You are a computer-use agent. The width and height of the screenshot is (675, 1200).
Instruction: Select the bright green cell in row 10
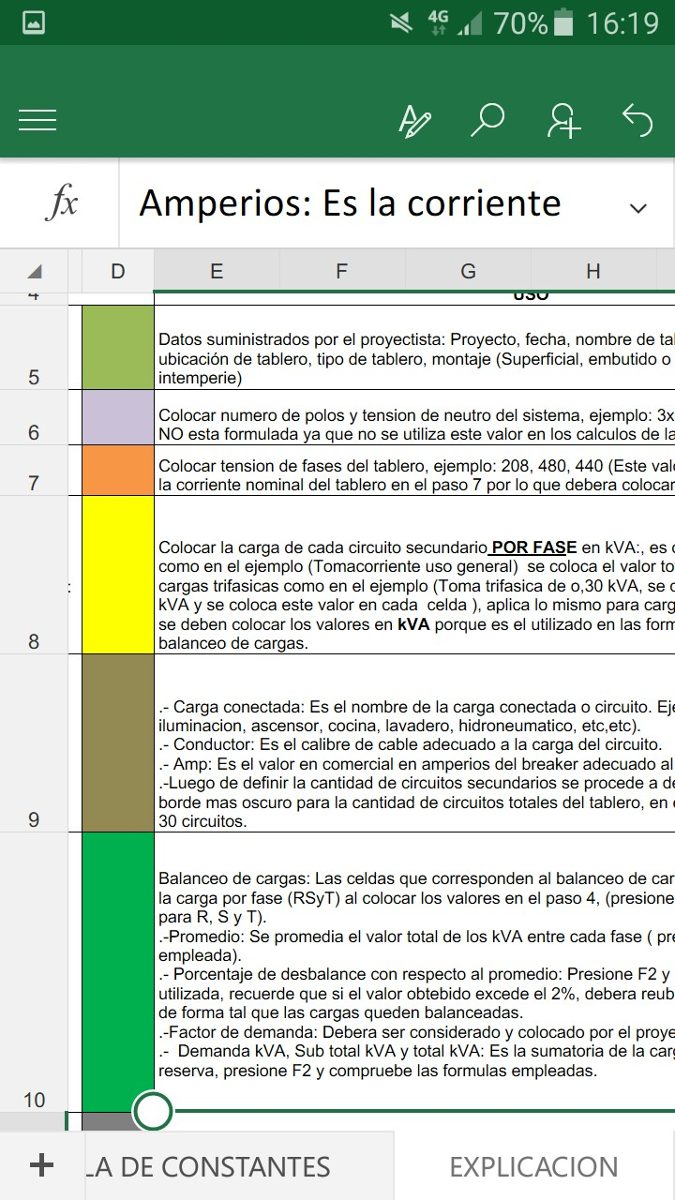118,971
